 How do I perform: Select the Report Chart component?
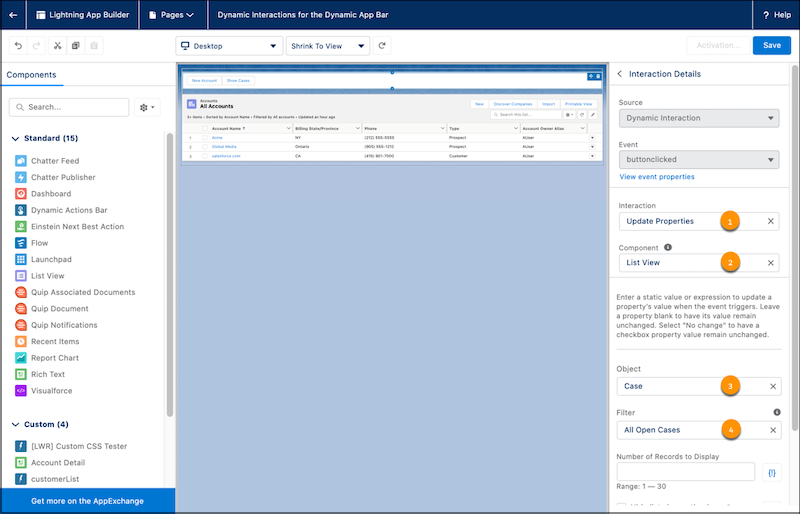[47, 357]
